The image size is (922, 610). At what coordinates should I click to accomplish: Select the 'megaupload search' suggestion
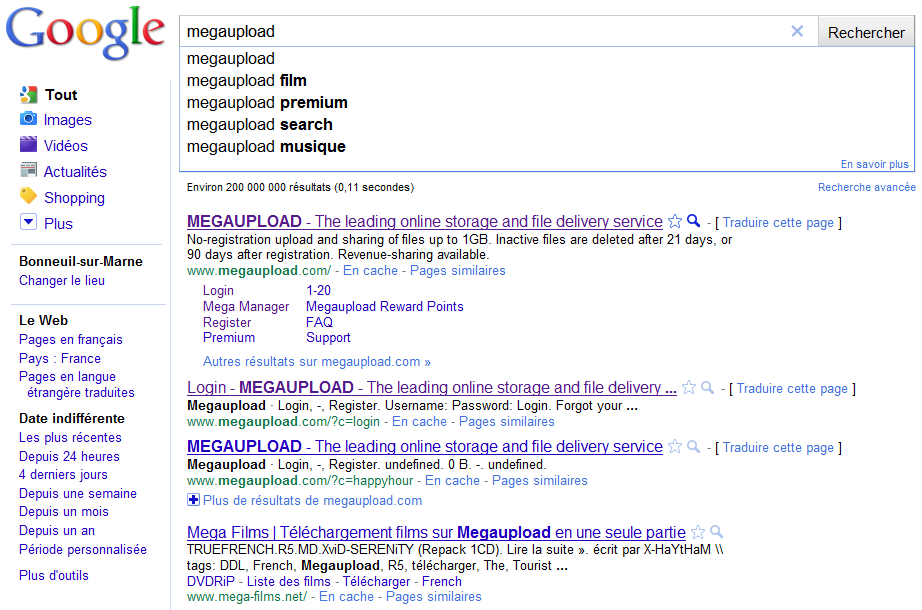click(259, 124)
